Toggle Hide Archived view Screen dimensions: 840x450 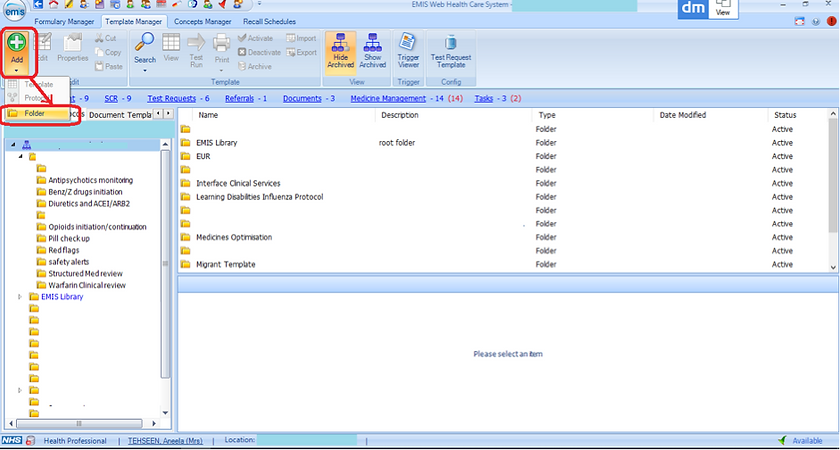(341, 51)
